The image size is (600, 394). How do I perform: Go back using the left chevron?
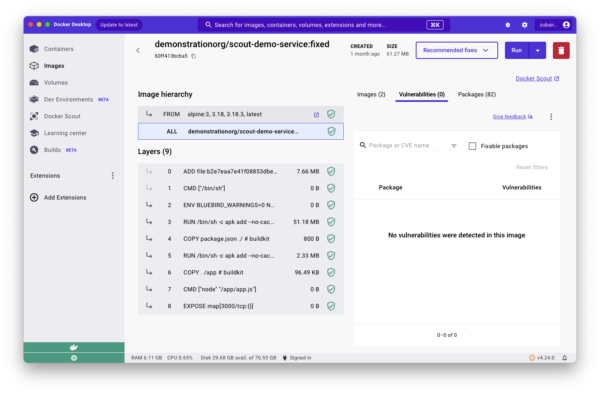[x=138, y=50]
